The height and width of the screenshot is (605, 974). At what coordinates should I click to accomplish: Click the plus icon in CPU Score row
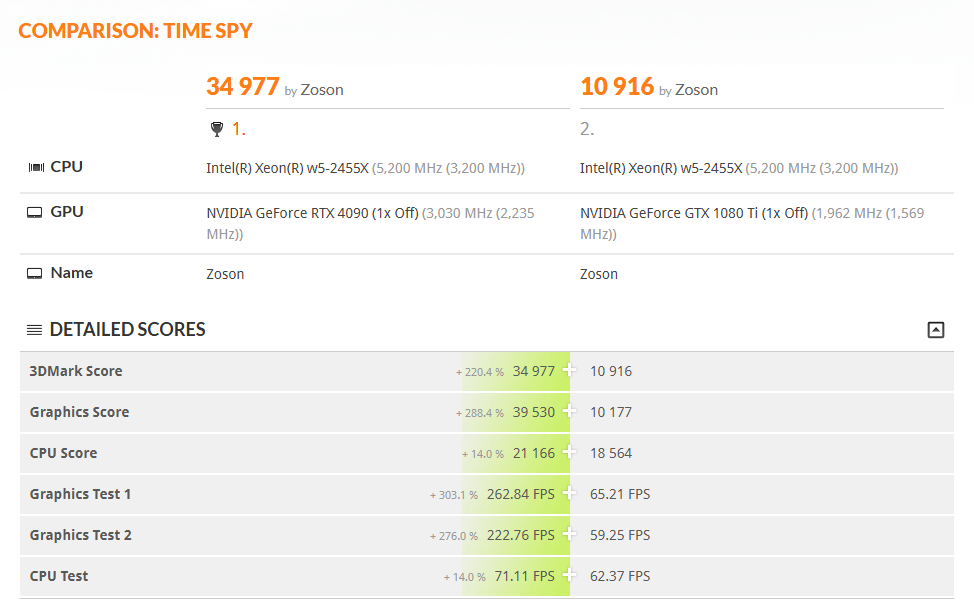click(570, 453)
